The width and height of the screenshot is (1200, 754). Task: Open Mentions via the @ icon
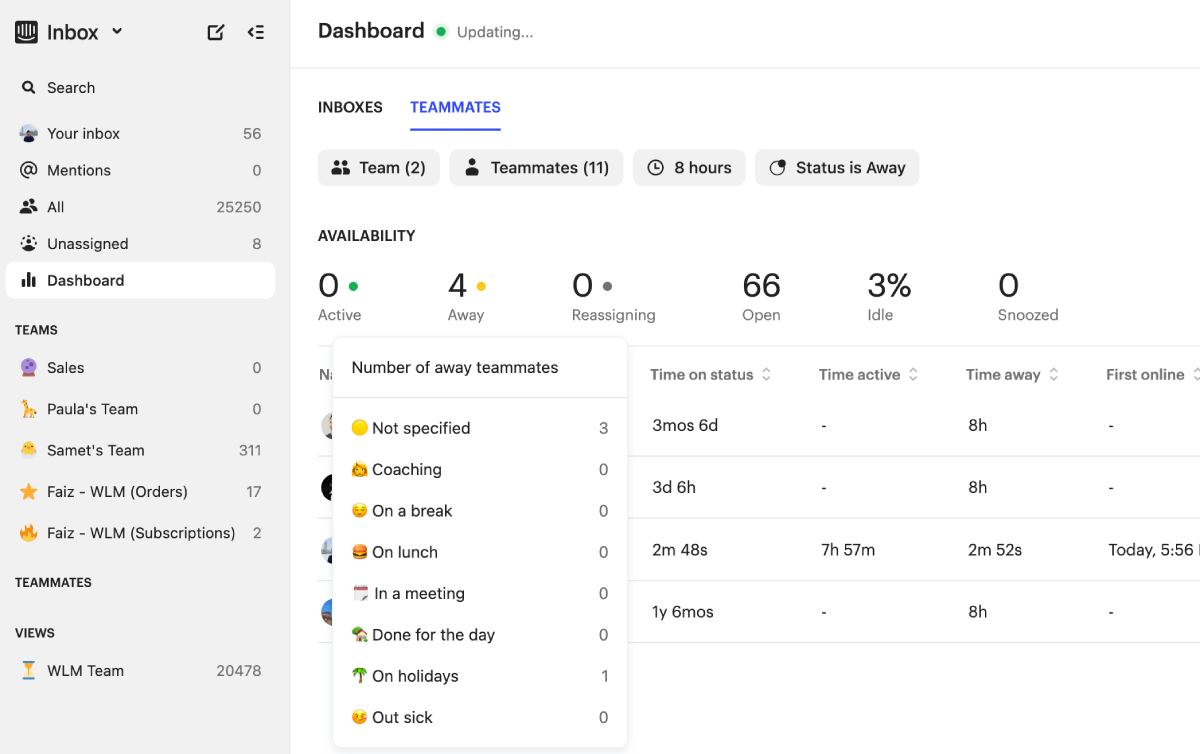point(29,170)
